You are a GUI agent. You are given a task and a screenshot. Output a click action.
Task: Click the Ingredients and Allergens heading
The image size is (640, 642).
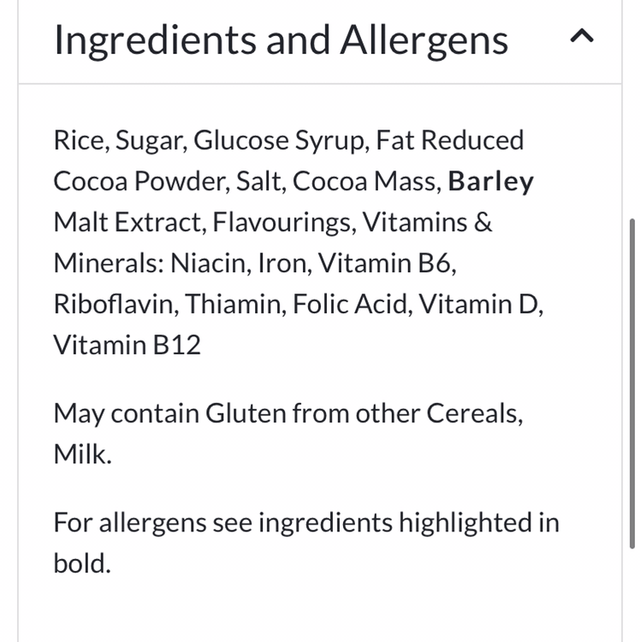coord(280,40)
